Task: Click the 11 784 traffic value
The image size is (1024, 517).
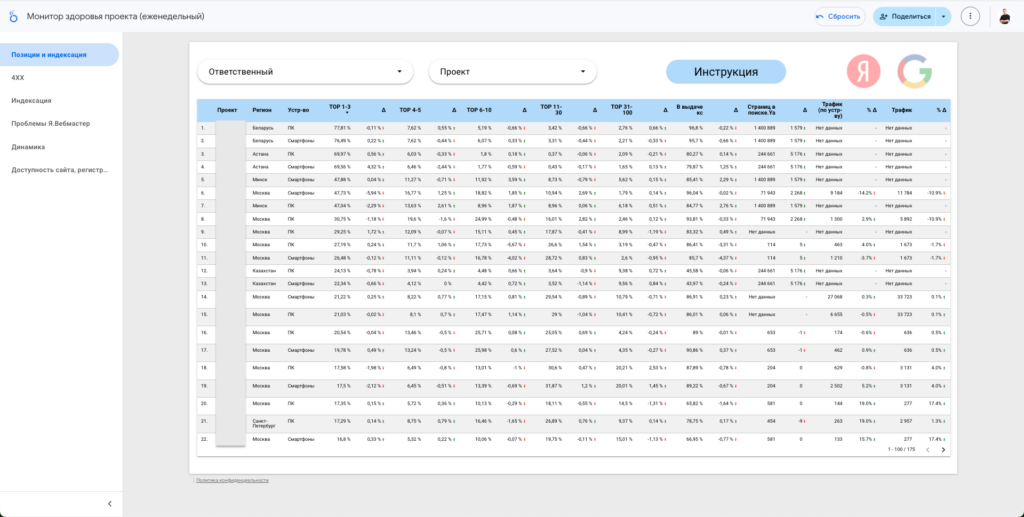Action: 904,193
